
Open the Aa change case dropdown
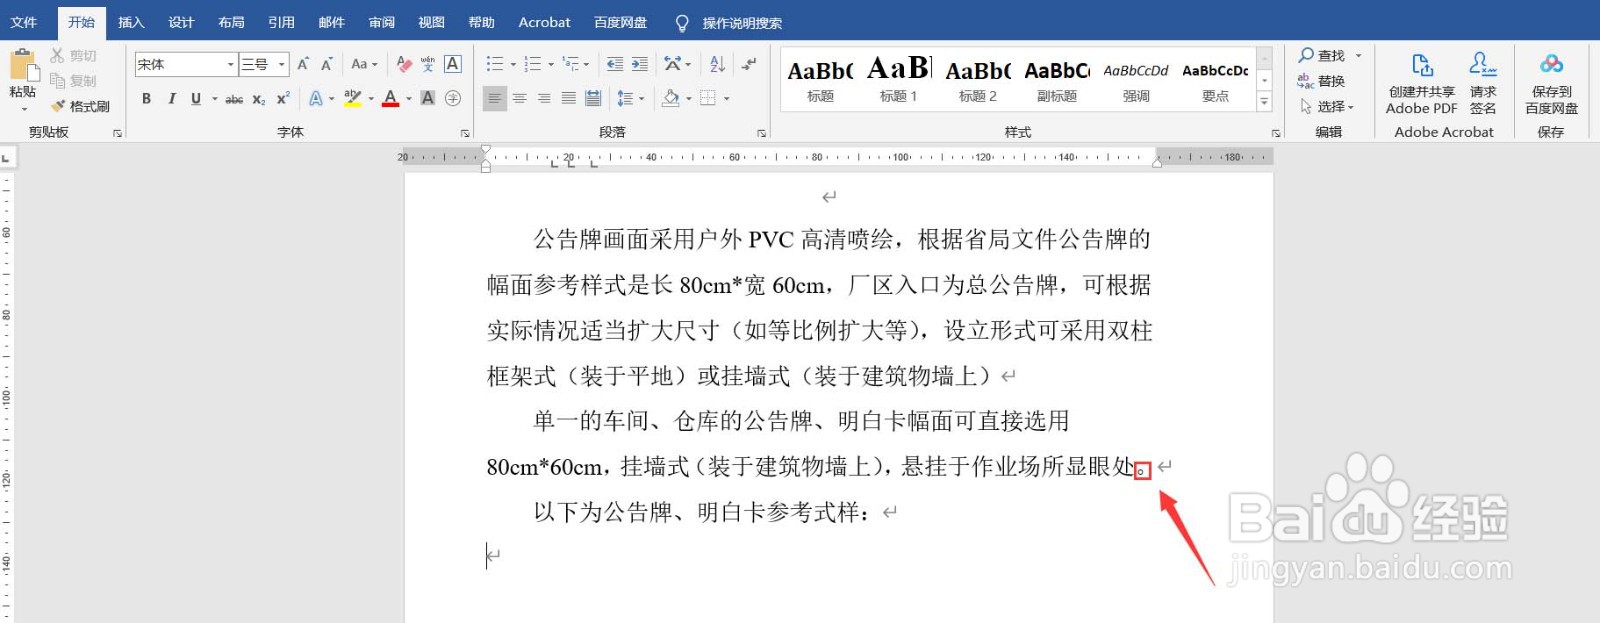pos(364,64)
